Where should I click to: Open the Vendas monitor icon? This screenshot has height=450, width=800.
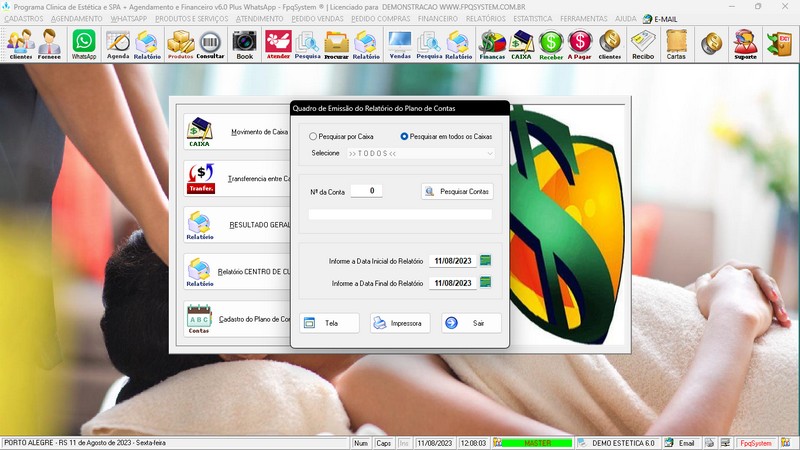[400, 44]
